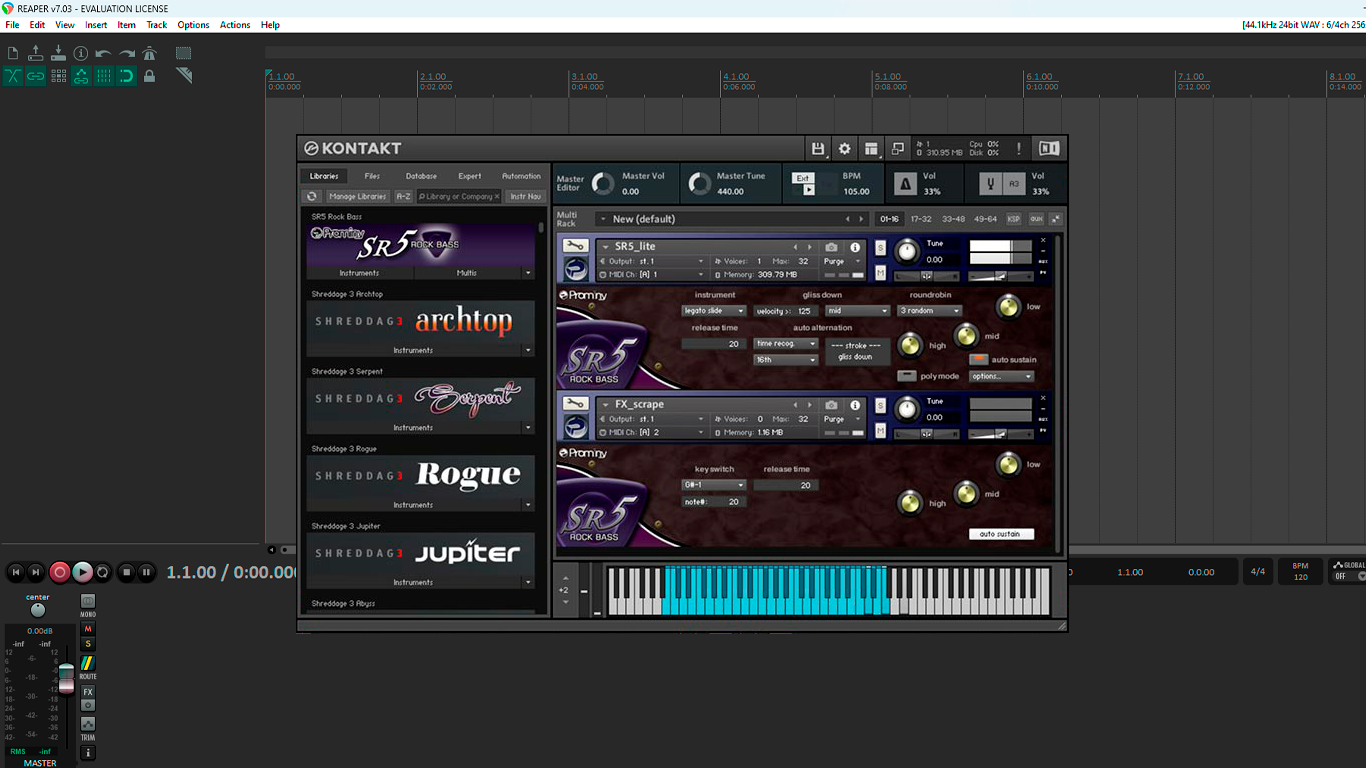Click the Save project download icon
This screenshot has width=1366, height=768.
58,53
